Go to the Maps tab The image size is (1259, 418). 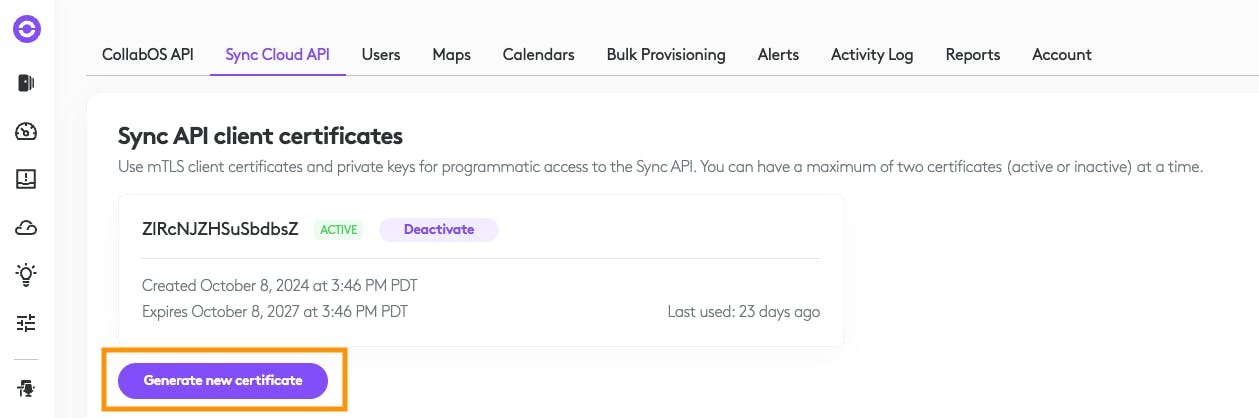point(452,54)
